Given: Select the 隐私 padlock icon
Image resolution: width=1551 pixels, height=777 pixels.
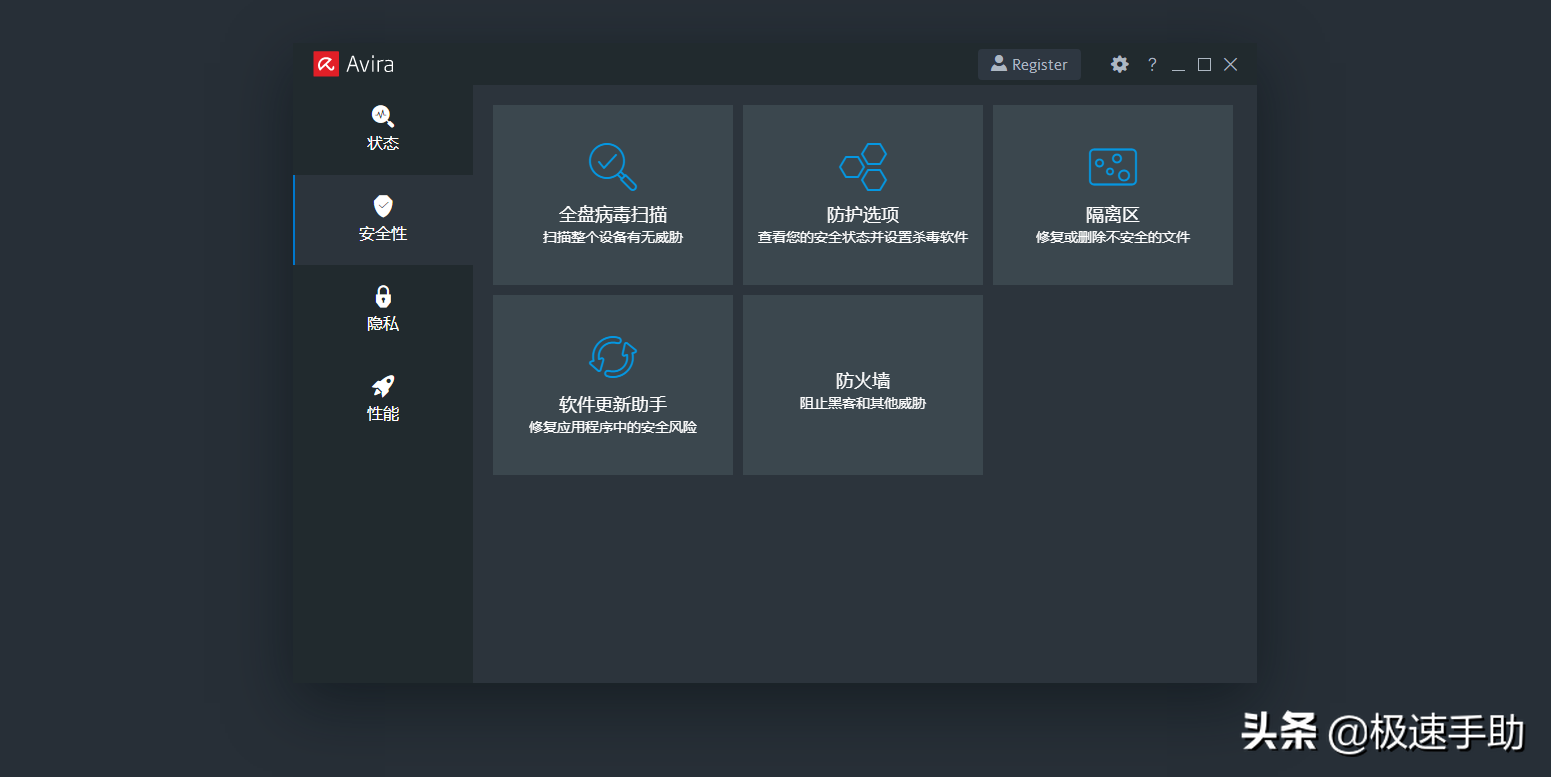Looking at the screenshot, I should [383, 296].
